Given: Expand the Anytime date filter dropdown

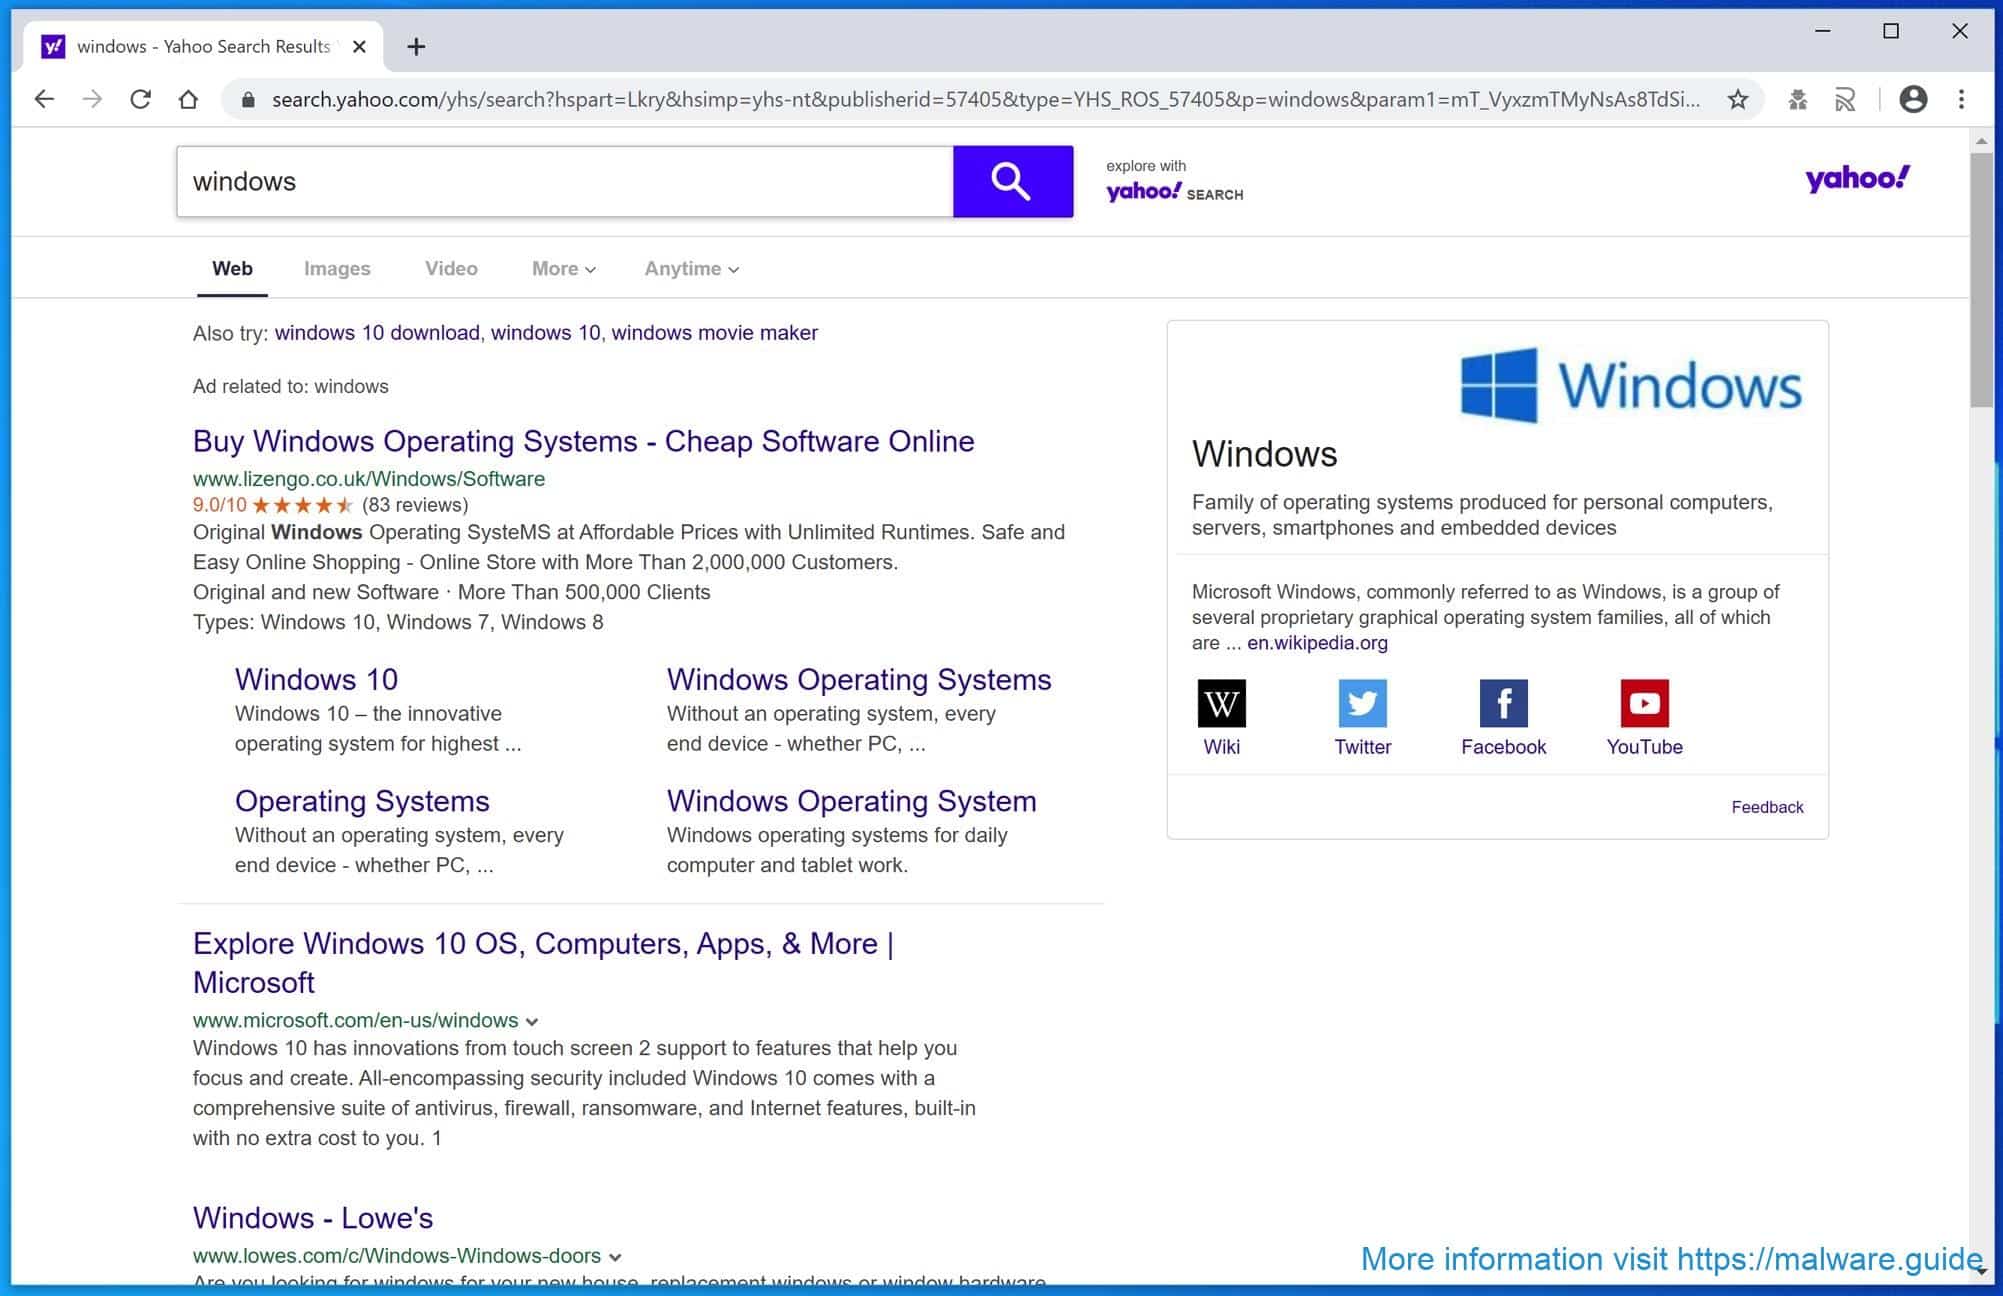Looking at the screenshot, I should (691, 269).
